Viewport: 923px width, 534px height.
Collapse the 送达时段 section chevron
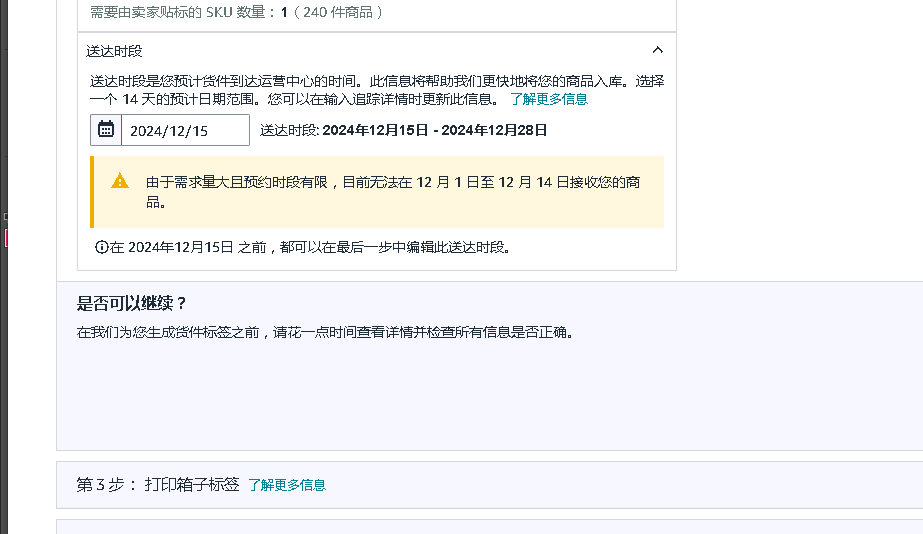pos(658,50)
